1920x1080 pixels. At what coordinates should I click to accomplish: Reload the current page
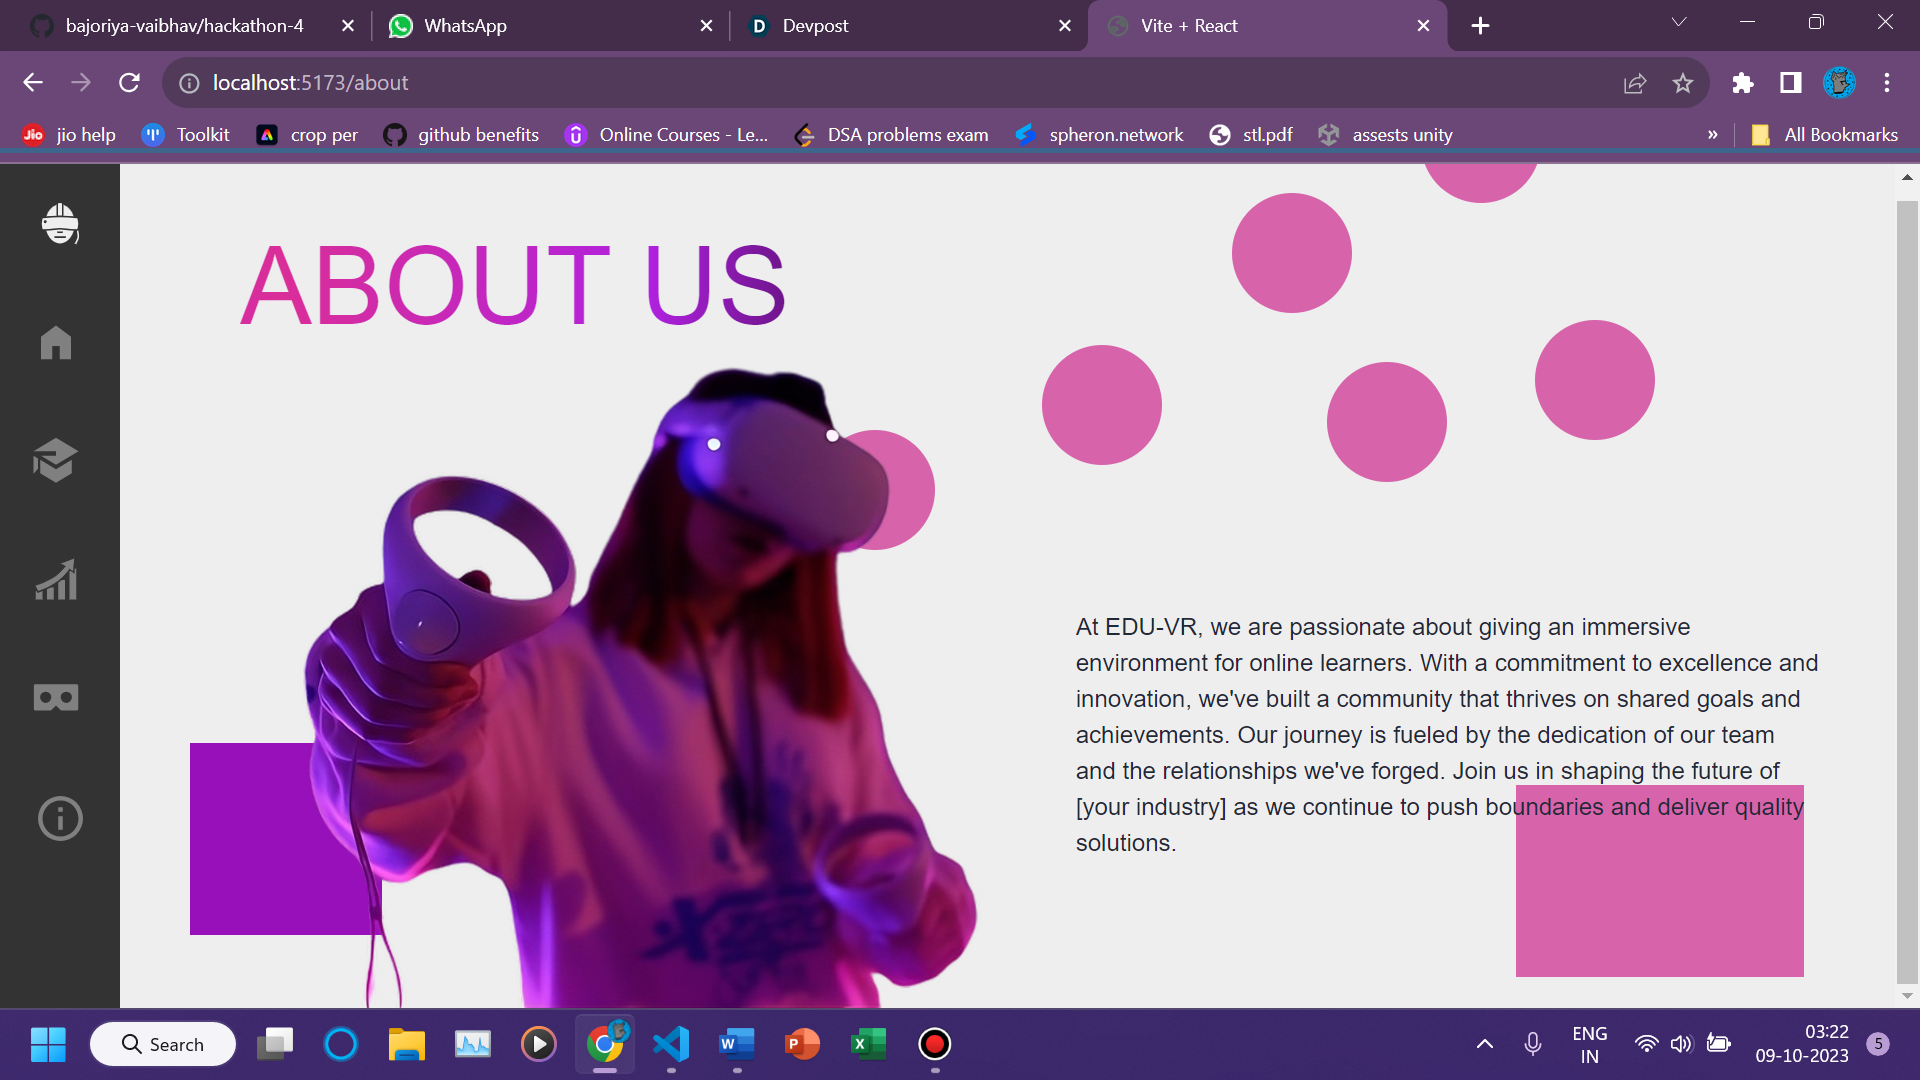point(129,83)
